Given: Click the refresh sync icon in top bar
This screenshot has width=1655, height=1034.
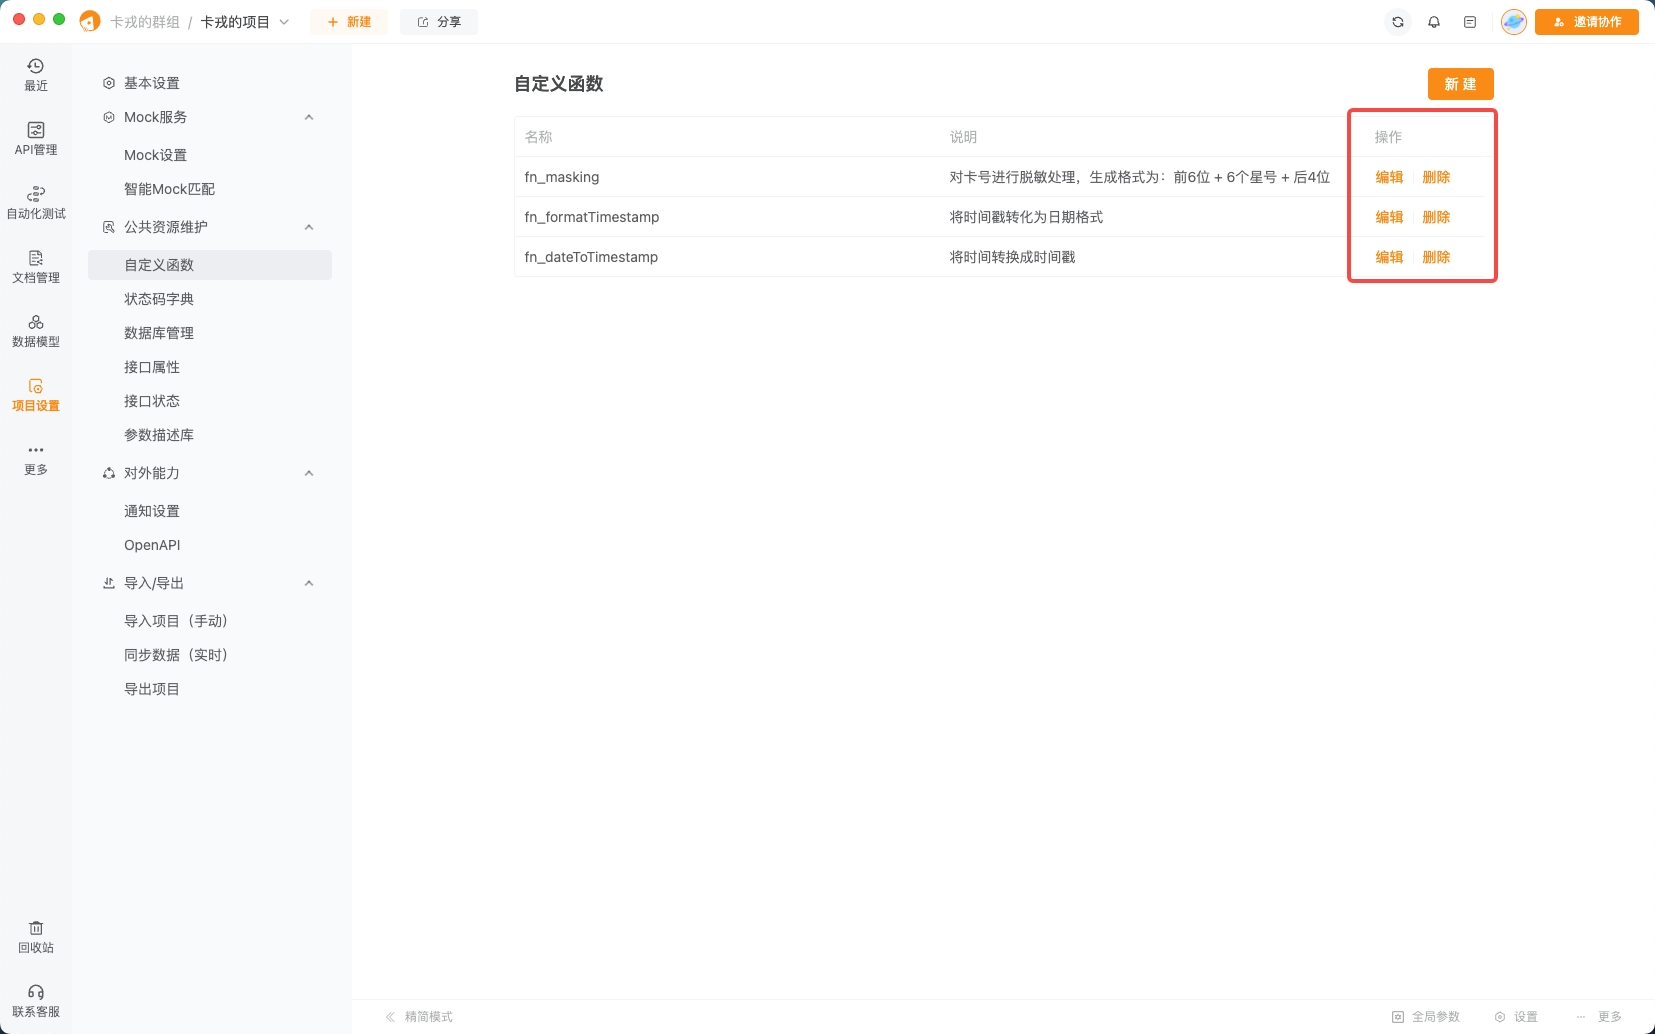Looking at the screenshot, I should click(x=1398, y=22).
